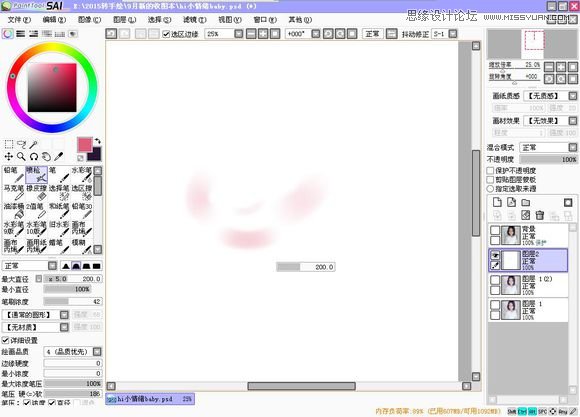Toggle the 详细设置 detailed settings checkbox
The height and width of the screenshot is (417, 580).
pos(5,340)
